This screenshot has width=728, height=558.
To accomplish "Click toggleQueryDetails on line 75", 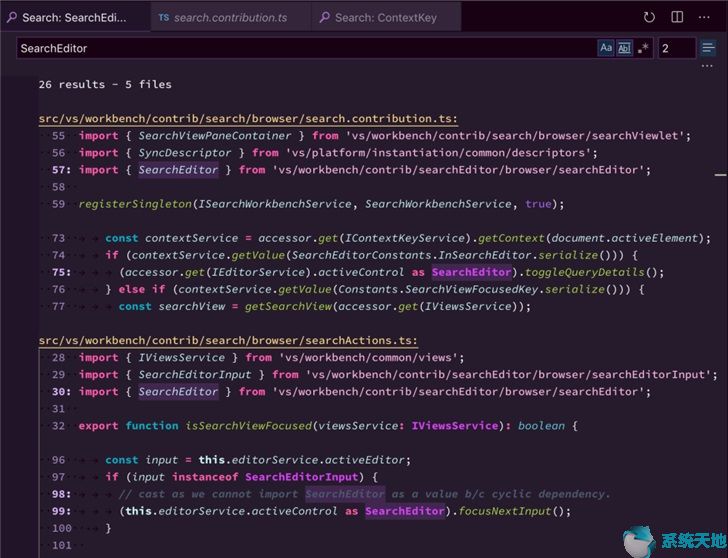I will (585, 272).
